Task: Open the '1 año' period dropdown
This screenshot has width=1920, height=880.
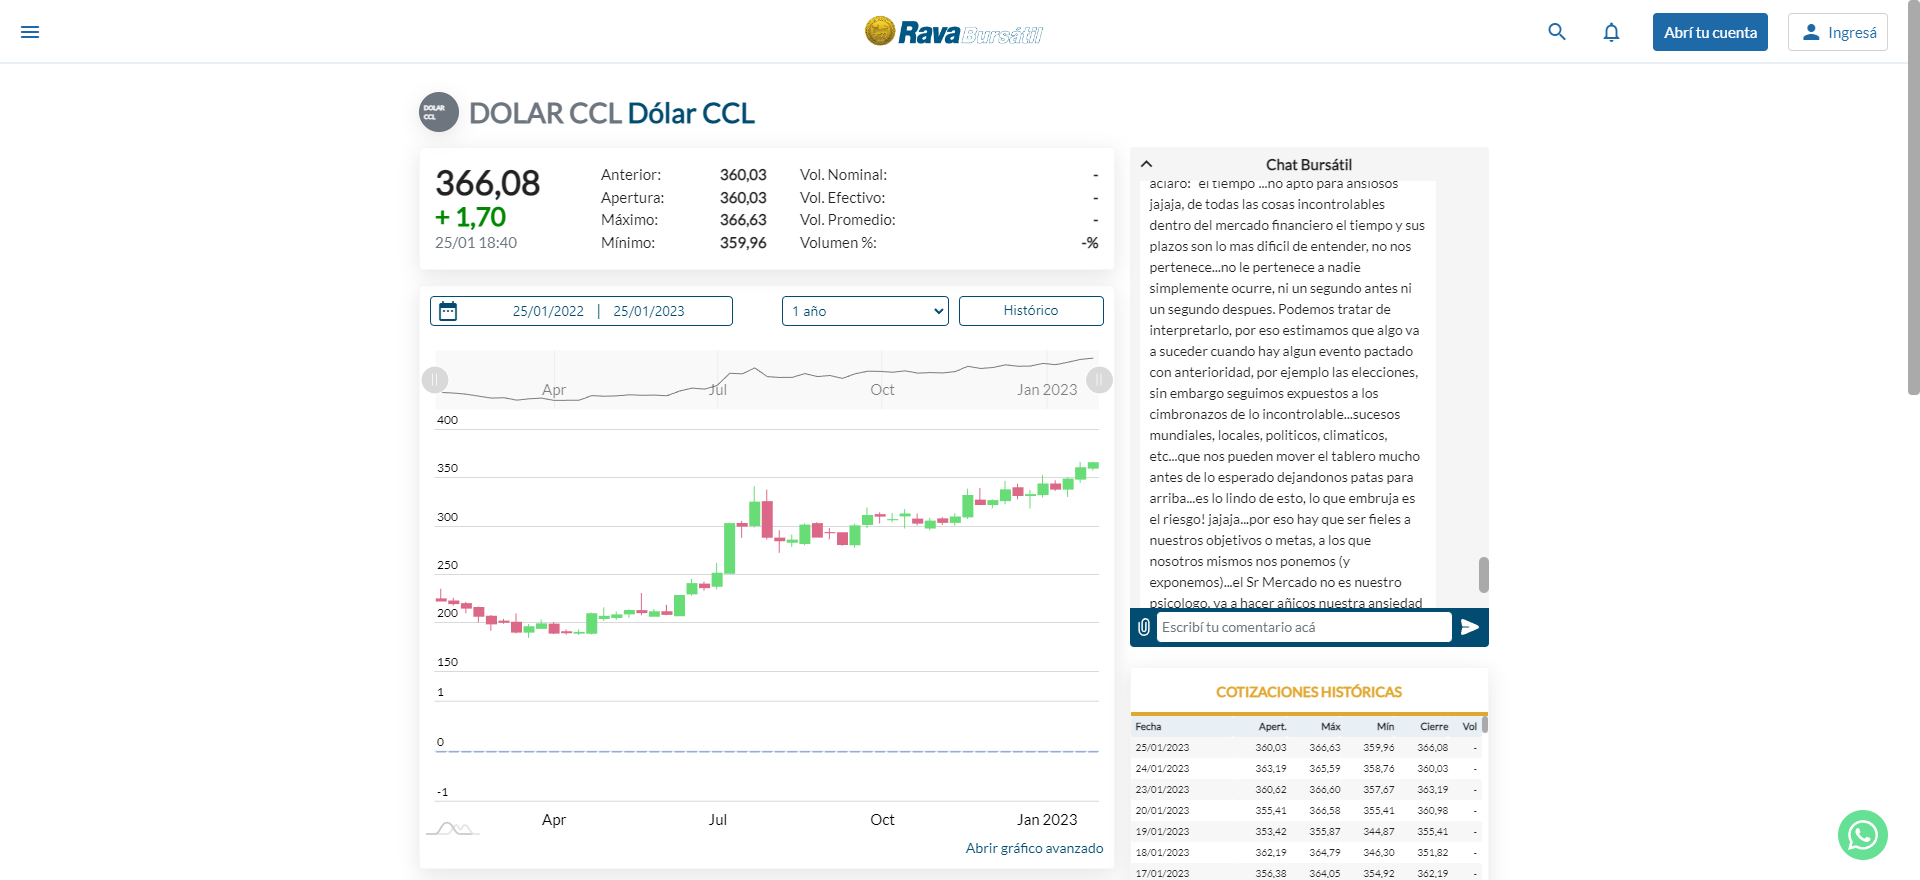Action: click(x=865, y=311)
